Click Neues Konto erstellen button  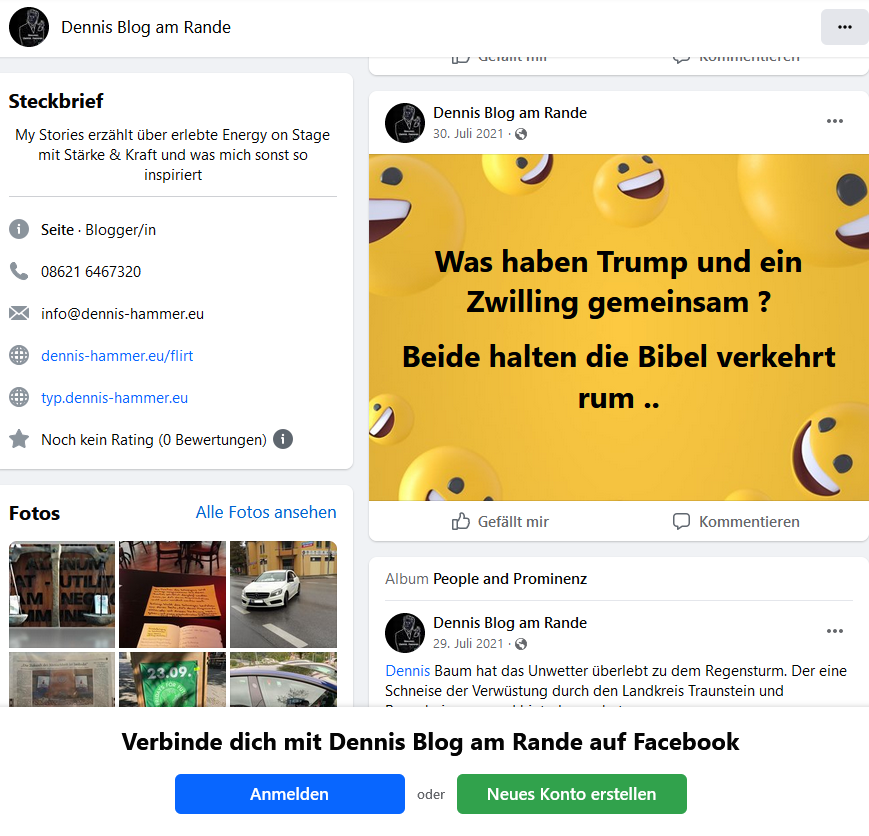572,794
